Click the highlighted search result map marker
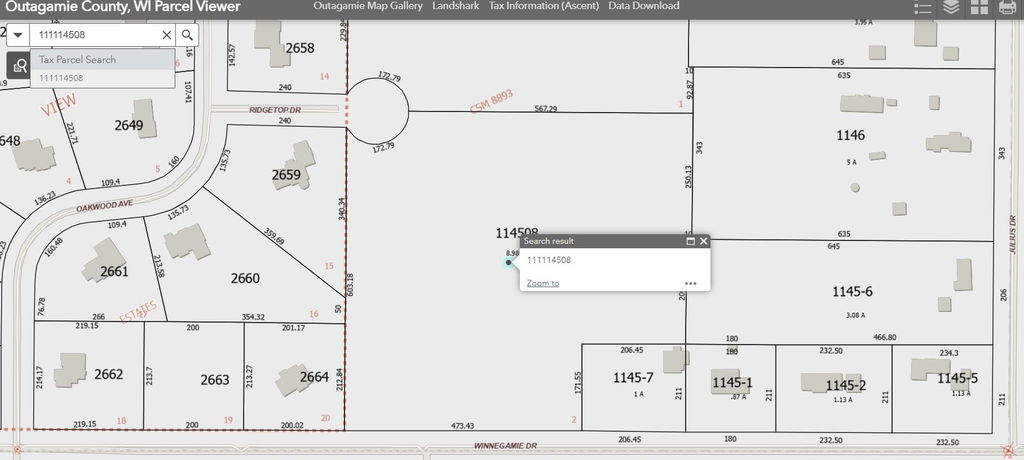The image size is (1024, 460). click(x=509, y=263)
